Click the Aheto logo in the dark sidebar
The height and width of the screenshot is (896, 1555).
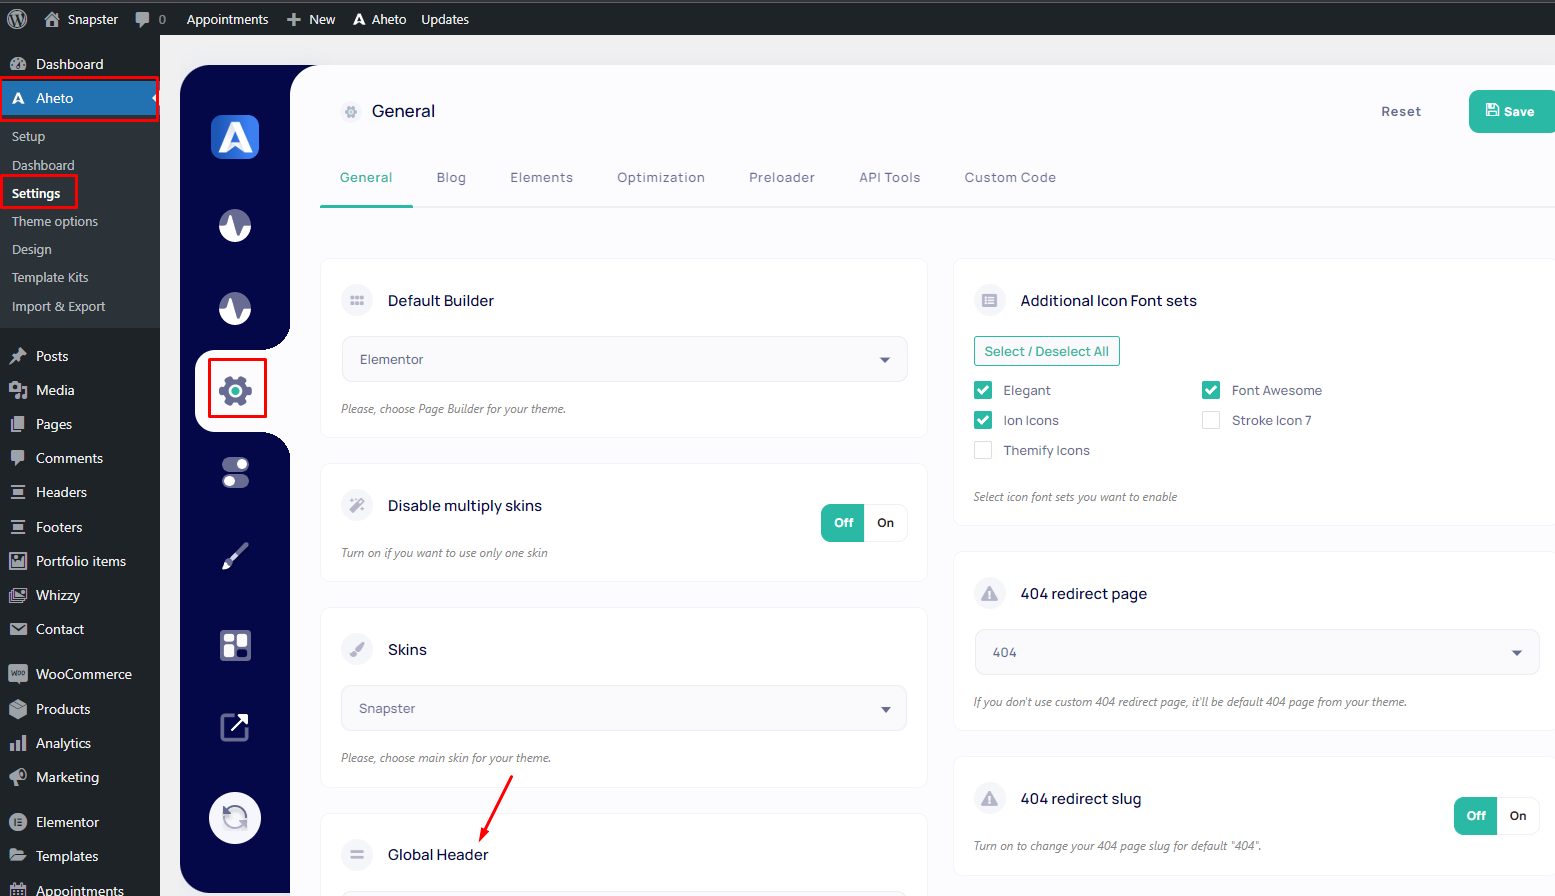click(x=235, y=137)
